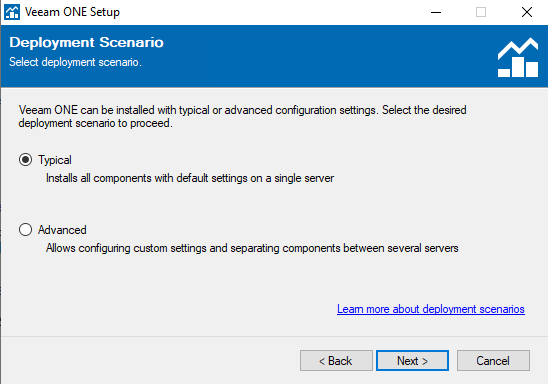Click the "Advanced" option label text
548x384 pixels.
pyautogui.click(x=62, y=230)
